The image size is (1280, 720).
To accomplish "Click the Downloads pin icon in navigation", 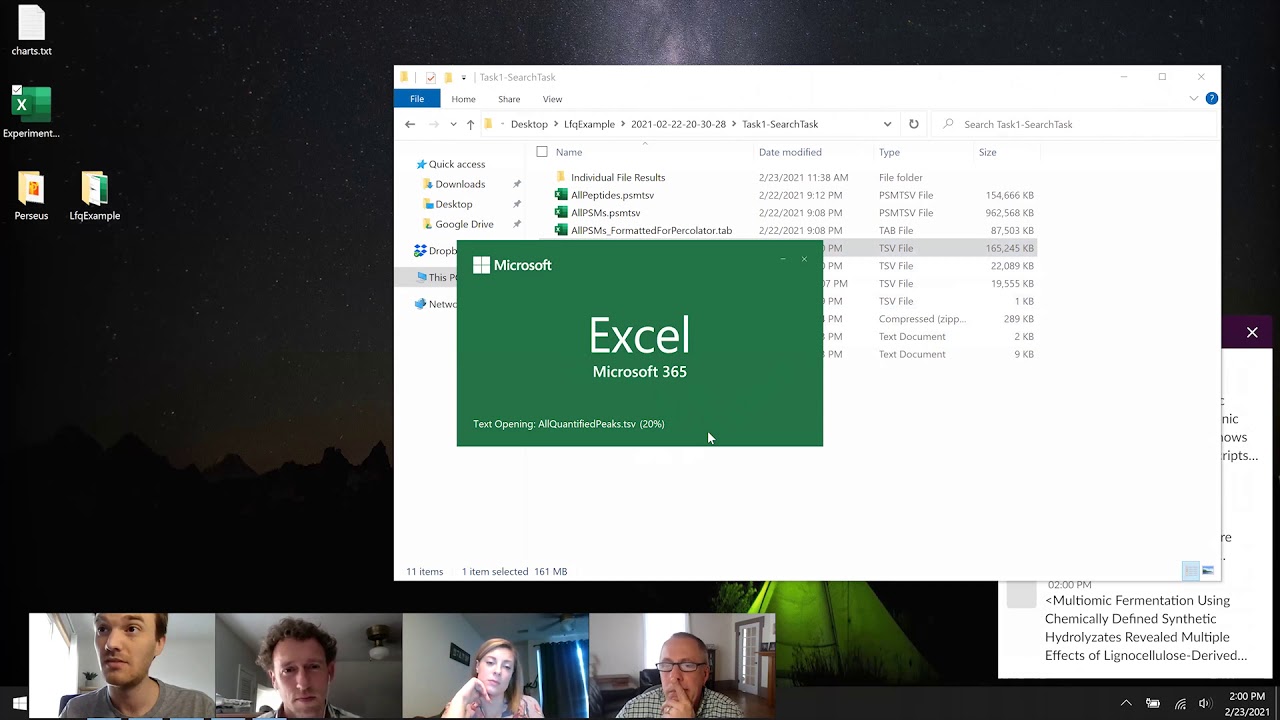I will pyautogui.click(x=517, y=184).
